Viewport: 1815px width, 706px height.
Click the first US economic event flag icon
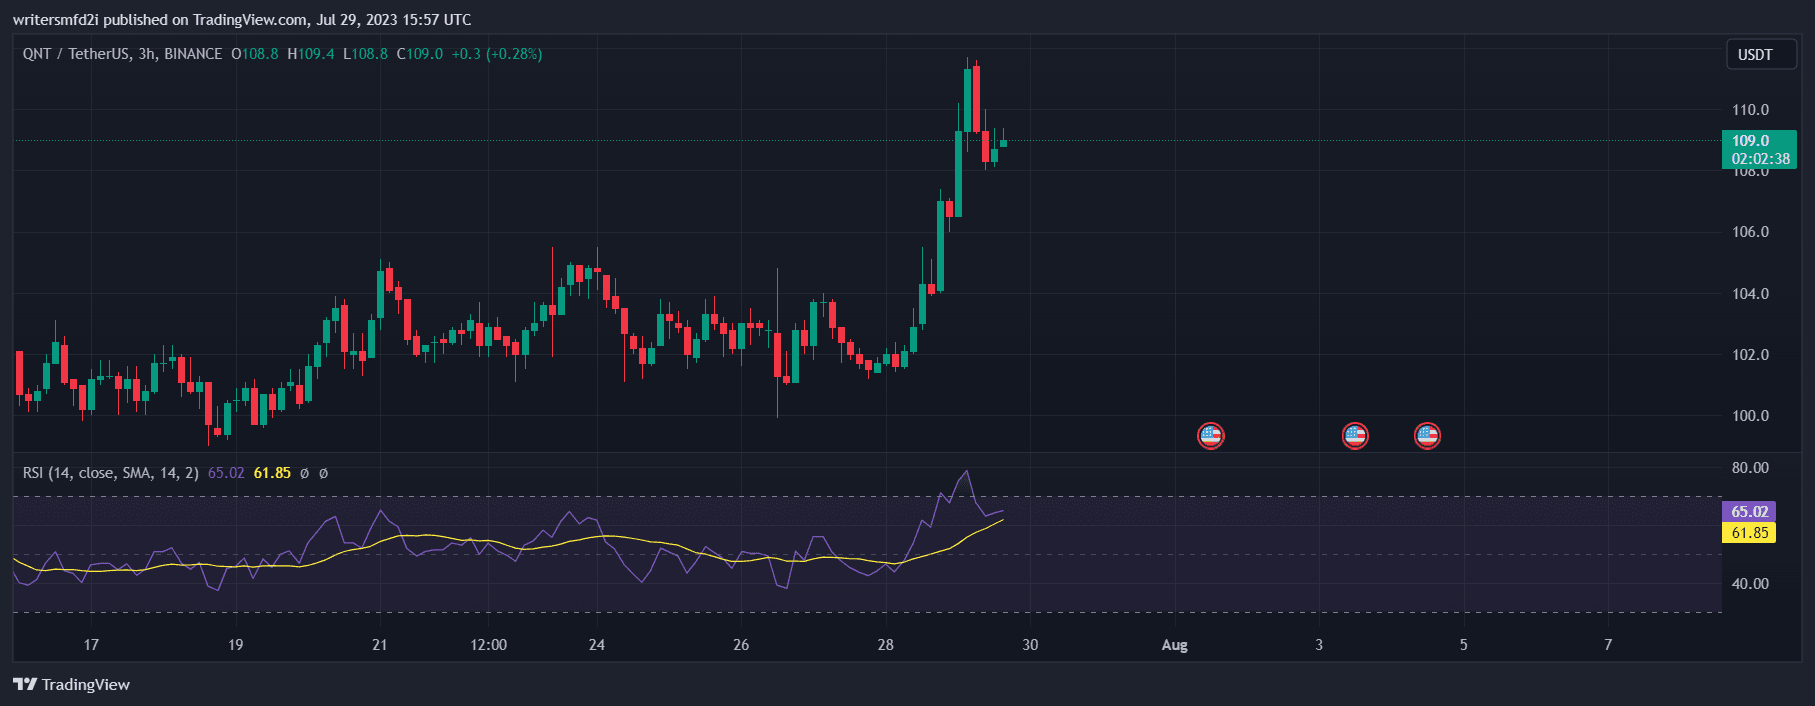click(1210, 436)
